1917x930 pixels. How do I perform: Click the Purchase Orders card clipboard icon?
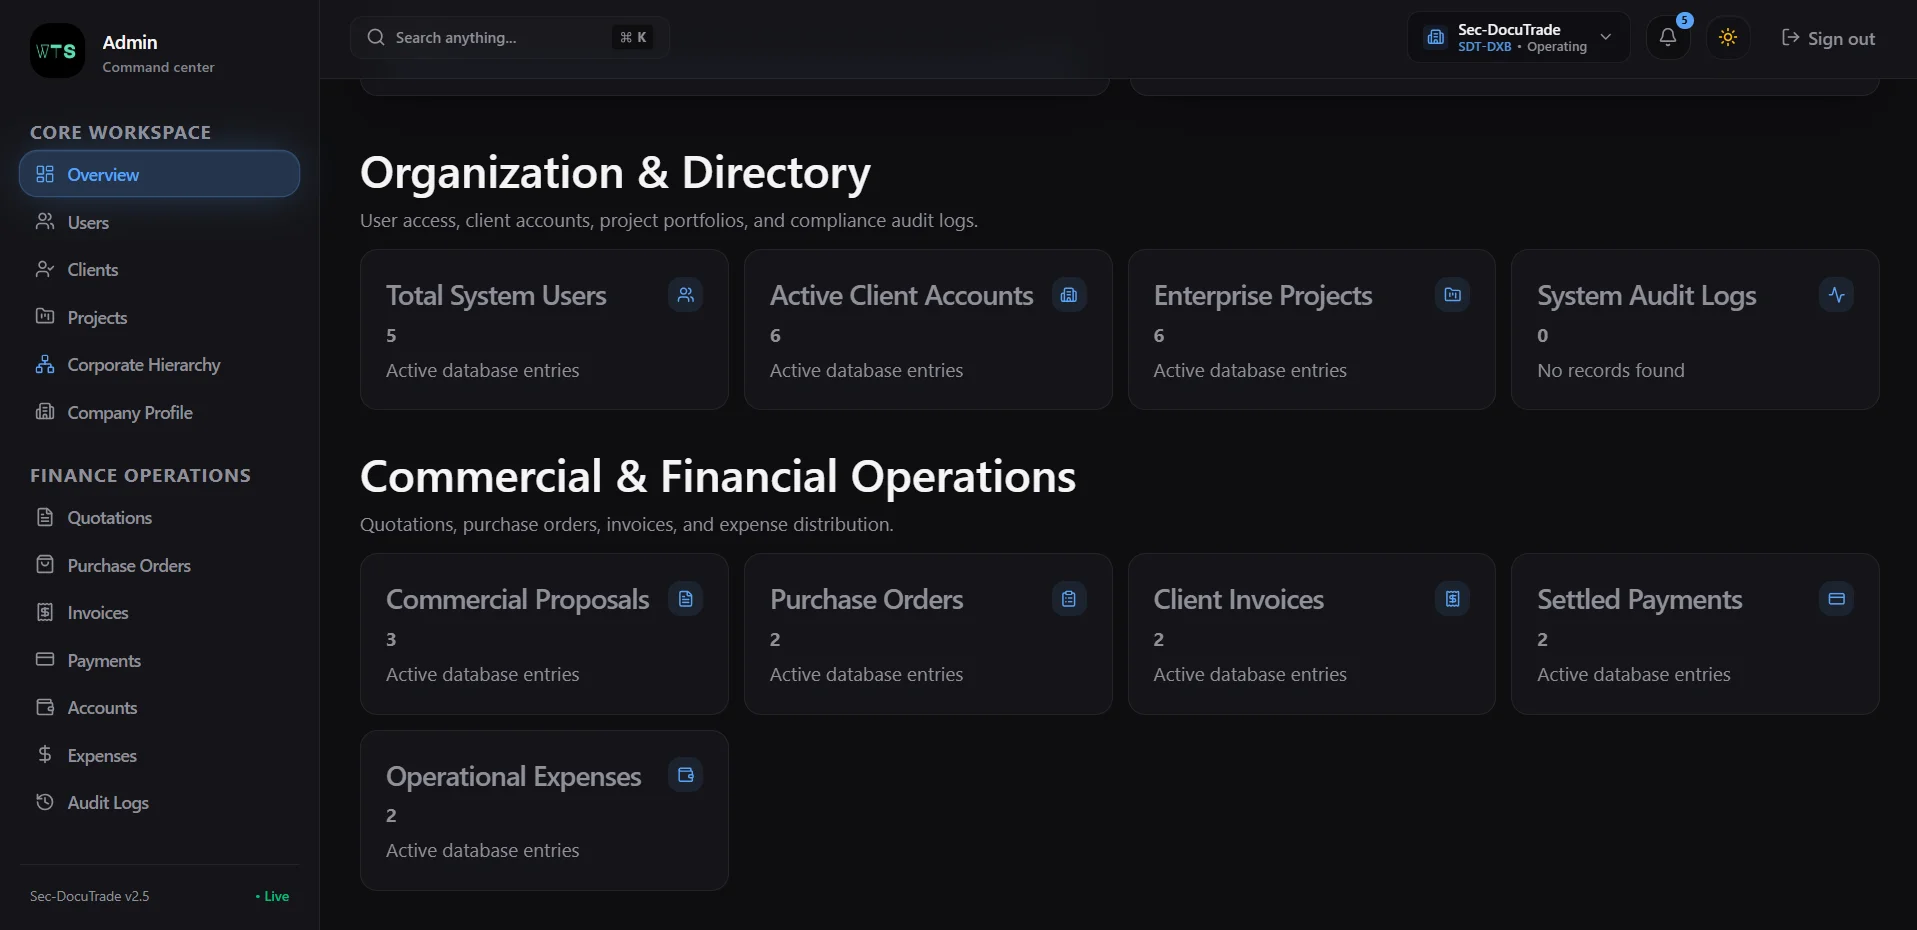[1069, 599]
